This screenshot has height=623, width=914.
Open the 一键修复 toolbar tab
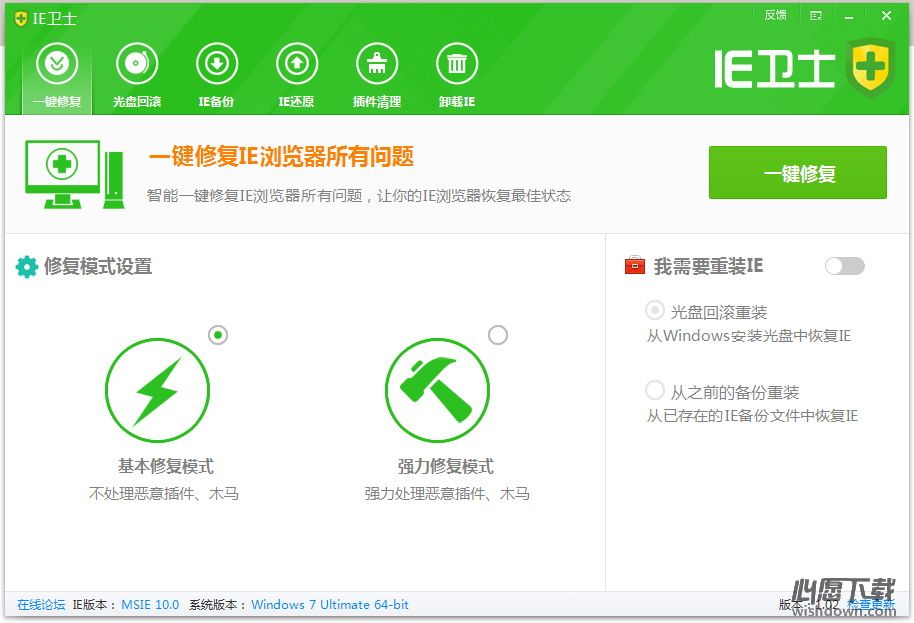click(x=57, y=77)
